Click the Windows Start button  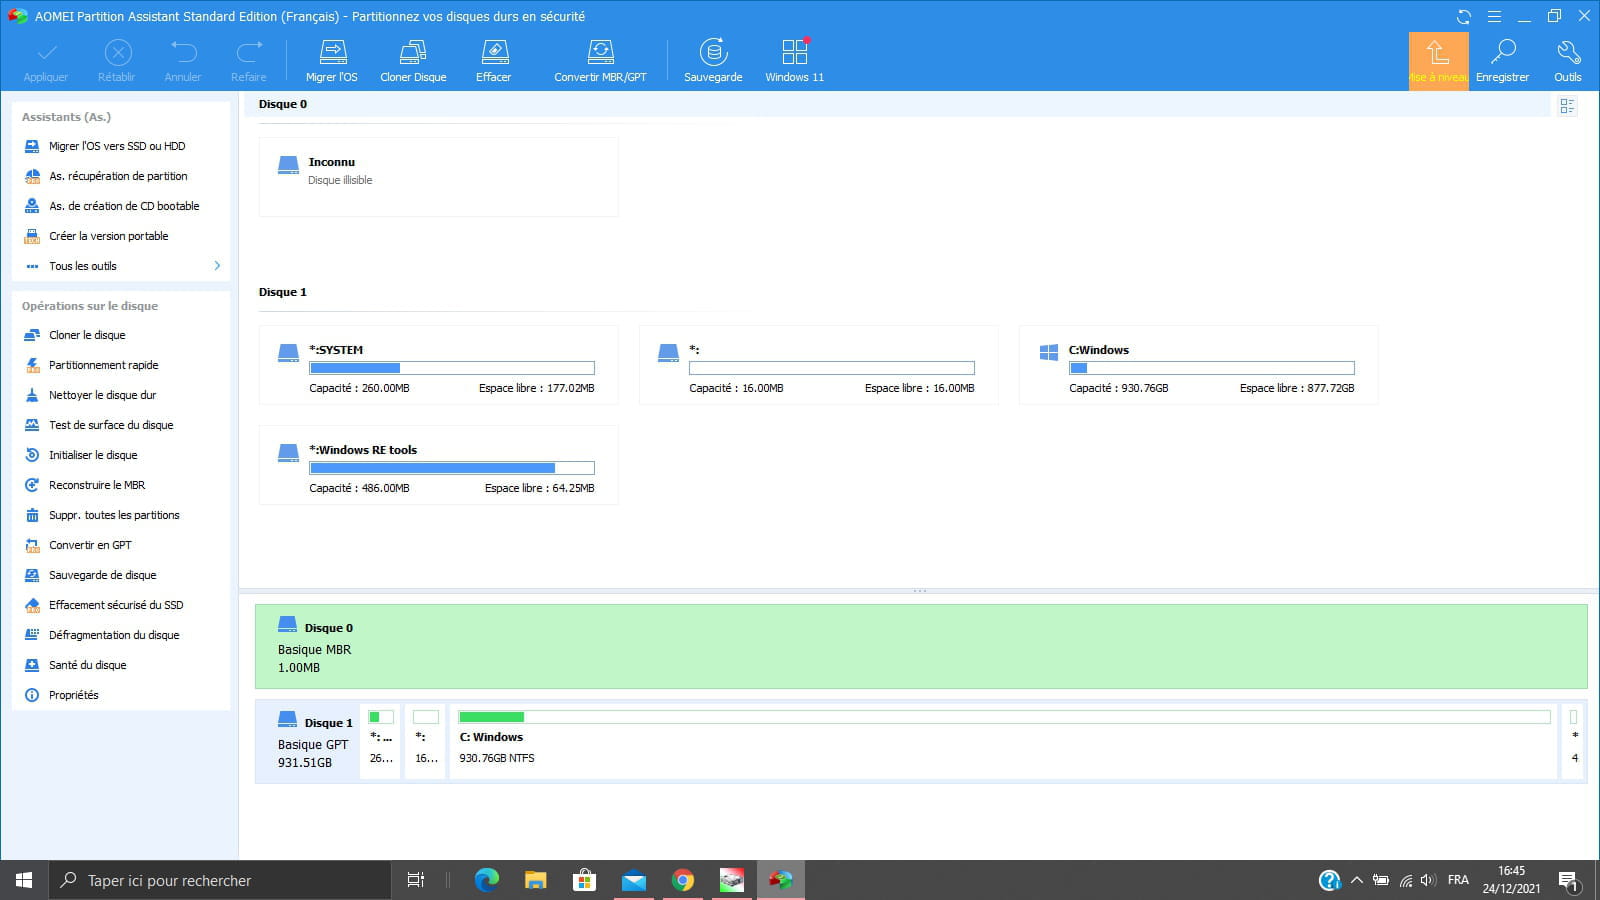coord(24,880)
